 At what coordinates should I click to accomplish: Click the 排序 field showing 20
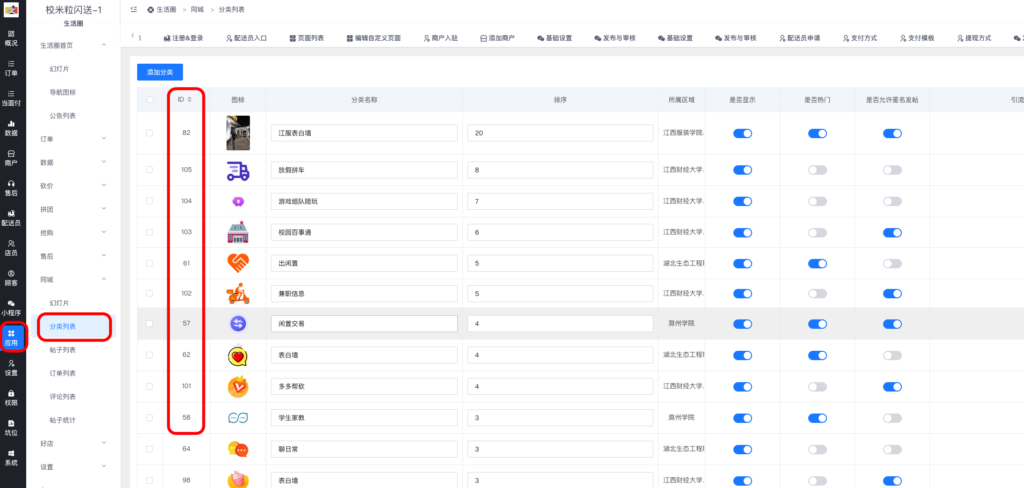point(560,133)
